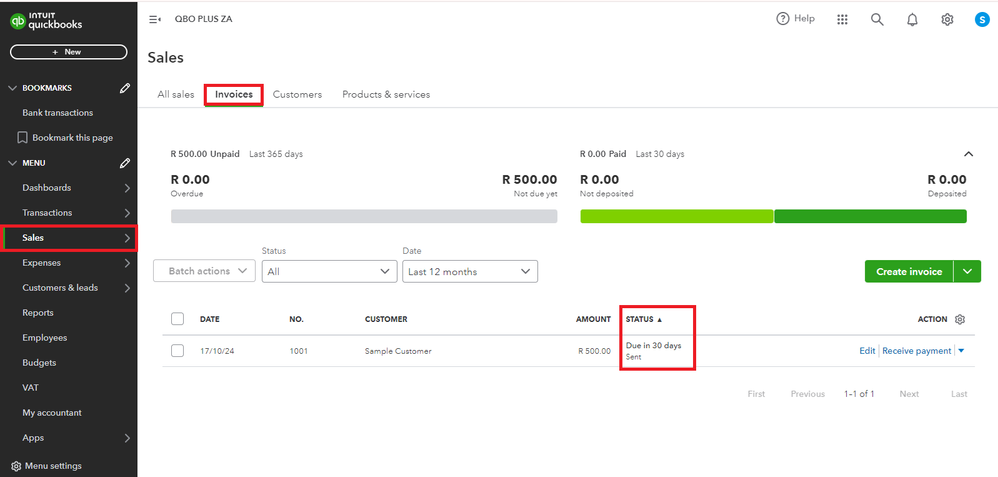The image size is (998, 477).
Task: Open the settings gear in header
Action: (947, 19)
